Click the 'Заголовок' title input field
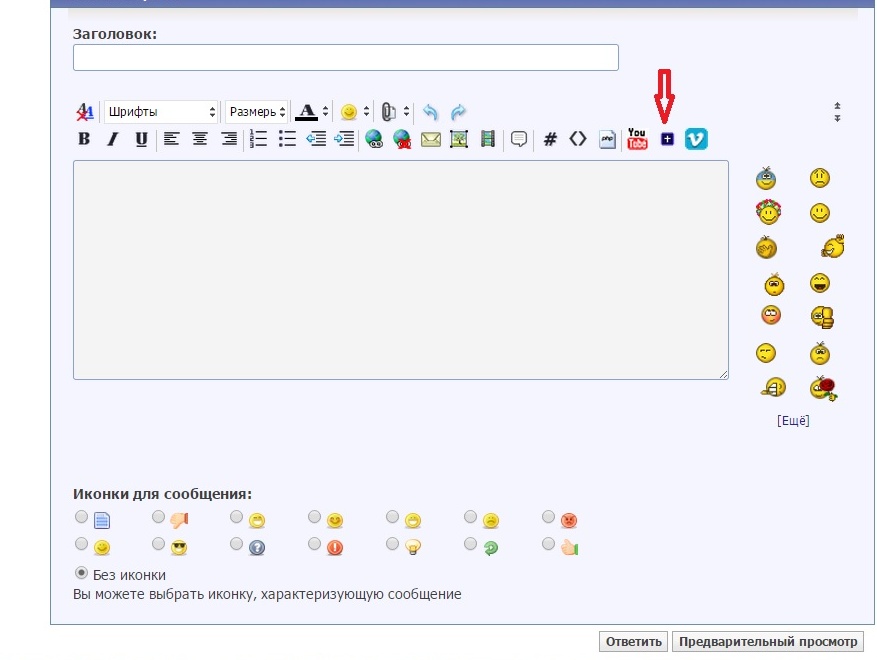Image resolution: width=877 pixels, height=660 pixels. (345, 58)
